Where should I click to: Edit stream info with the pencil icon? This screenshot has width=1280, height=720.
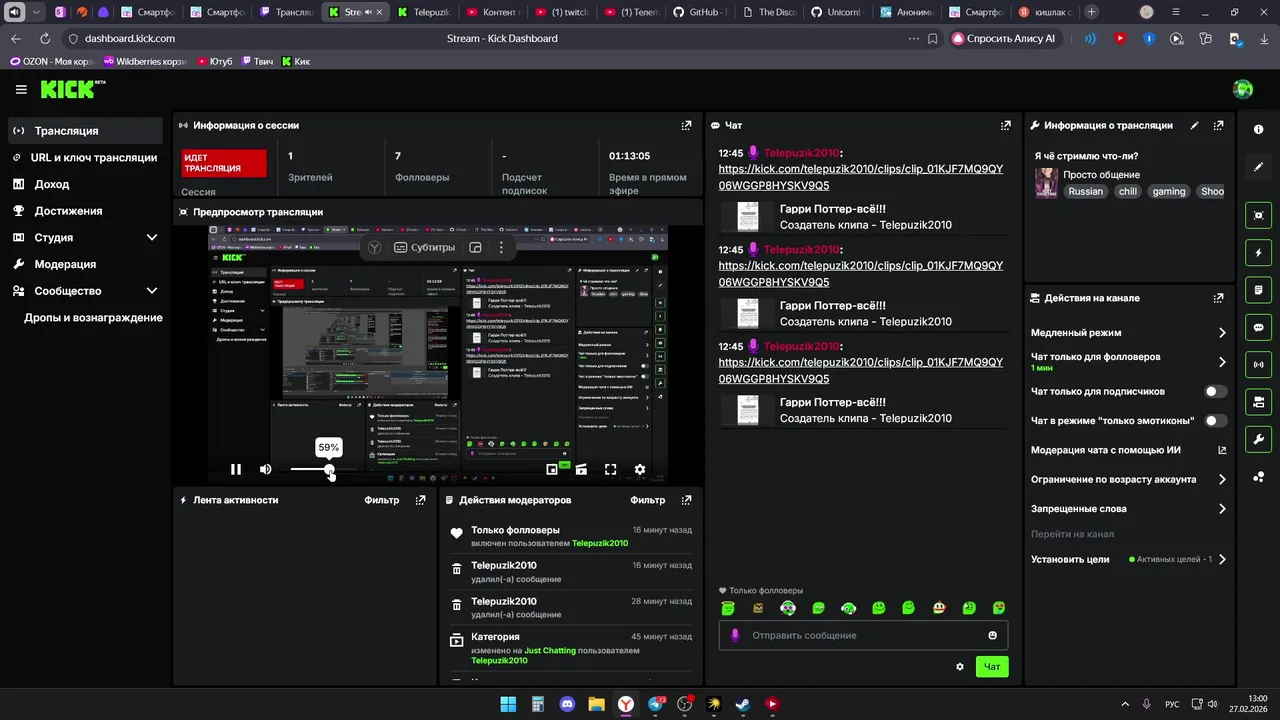point(1194,125)
